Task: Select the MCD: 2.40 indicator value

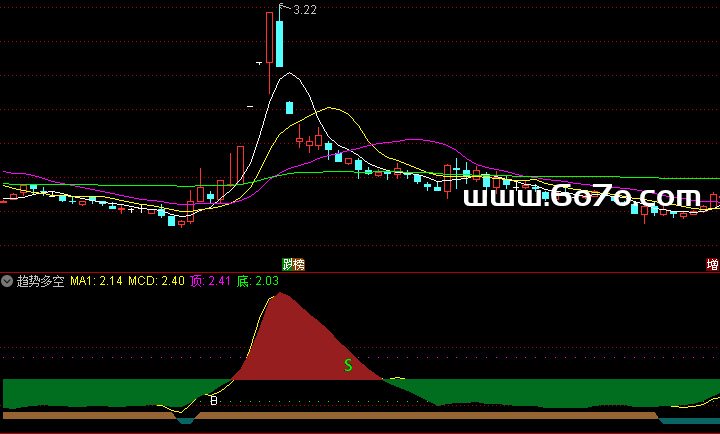Action: 157,282
